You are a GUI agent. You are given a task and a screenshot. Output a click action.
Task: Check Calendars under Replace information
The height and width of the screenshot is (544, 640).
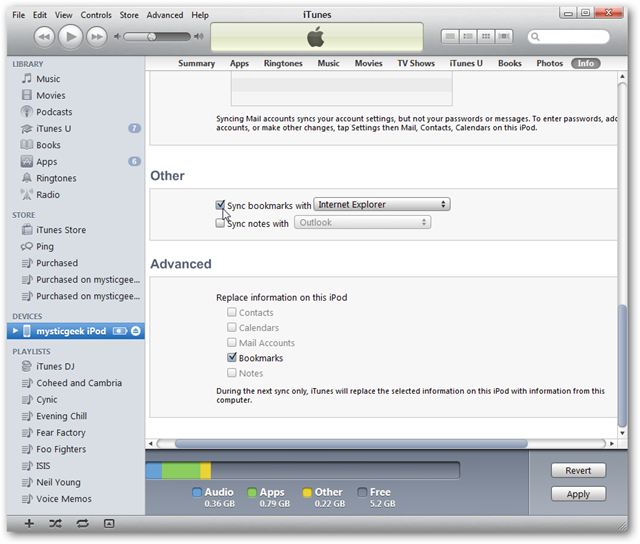pyautogui.click(x=231, y=327)
